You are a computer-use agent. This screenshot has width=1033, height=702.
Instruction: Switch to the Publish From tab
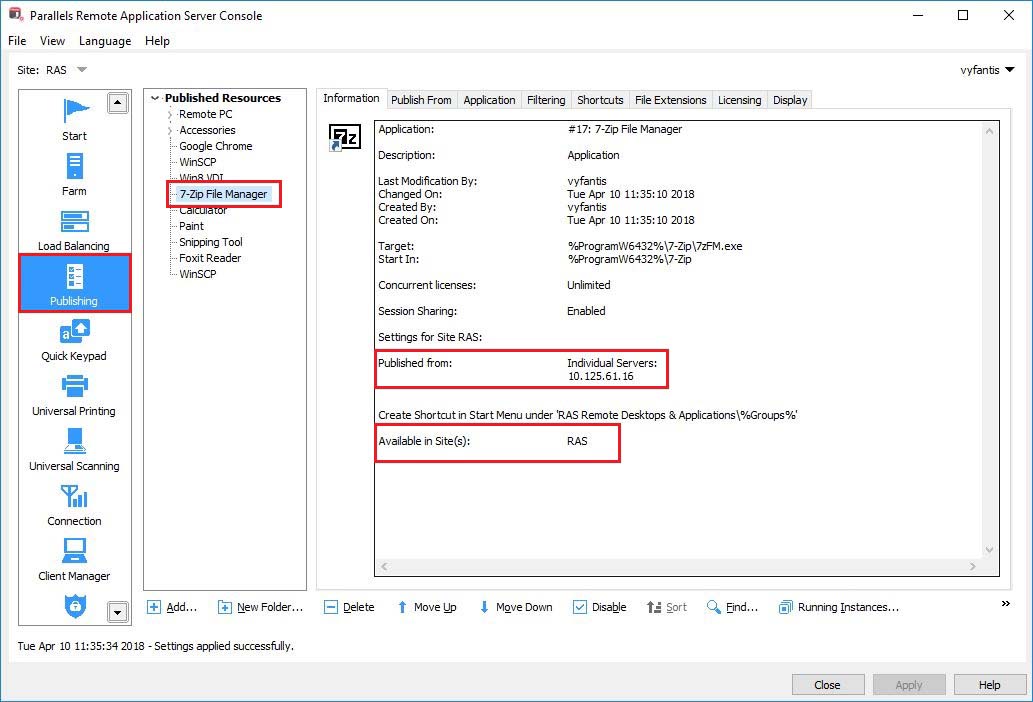click(x=421, y=100)
